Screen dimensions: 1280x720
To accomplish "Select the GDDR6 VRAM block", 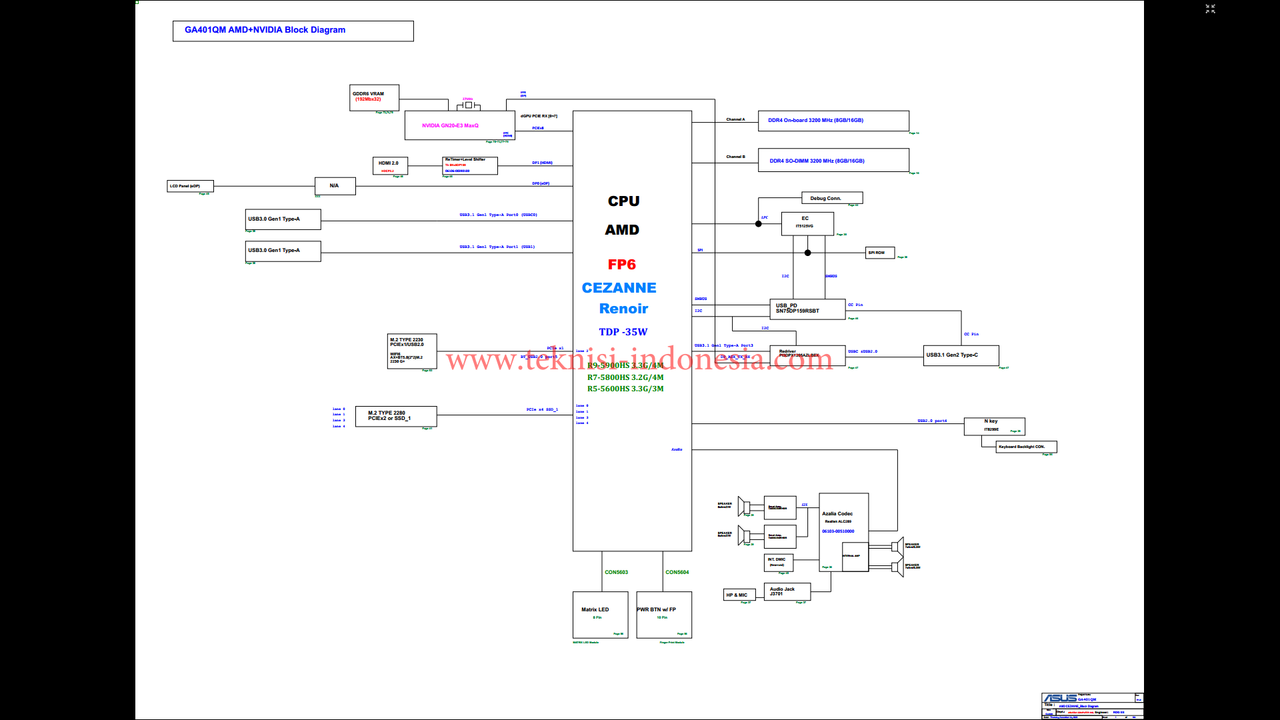I will pos(375,97).
